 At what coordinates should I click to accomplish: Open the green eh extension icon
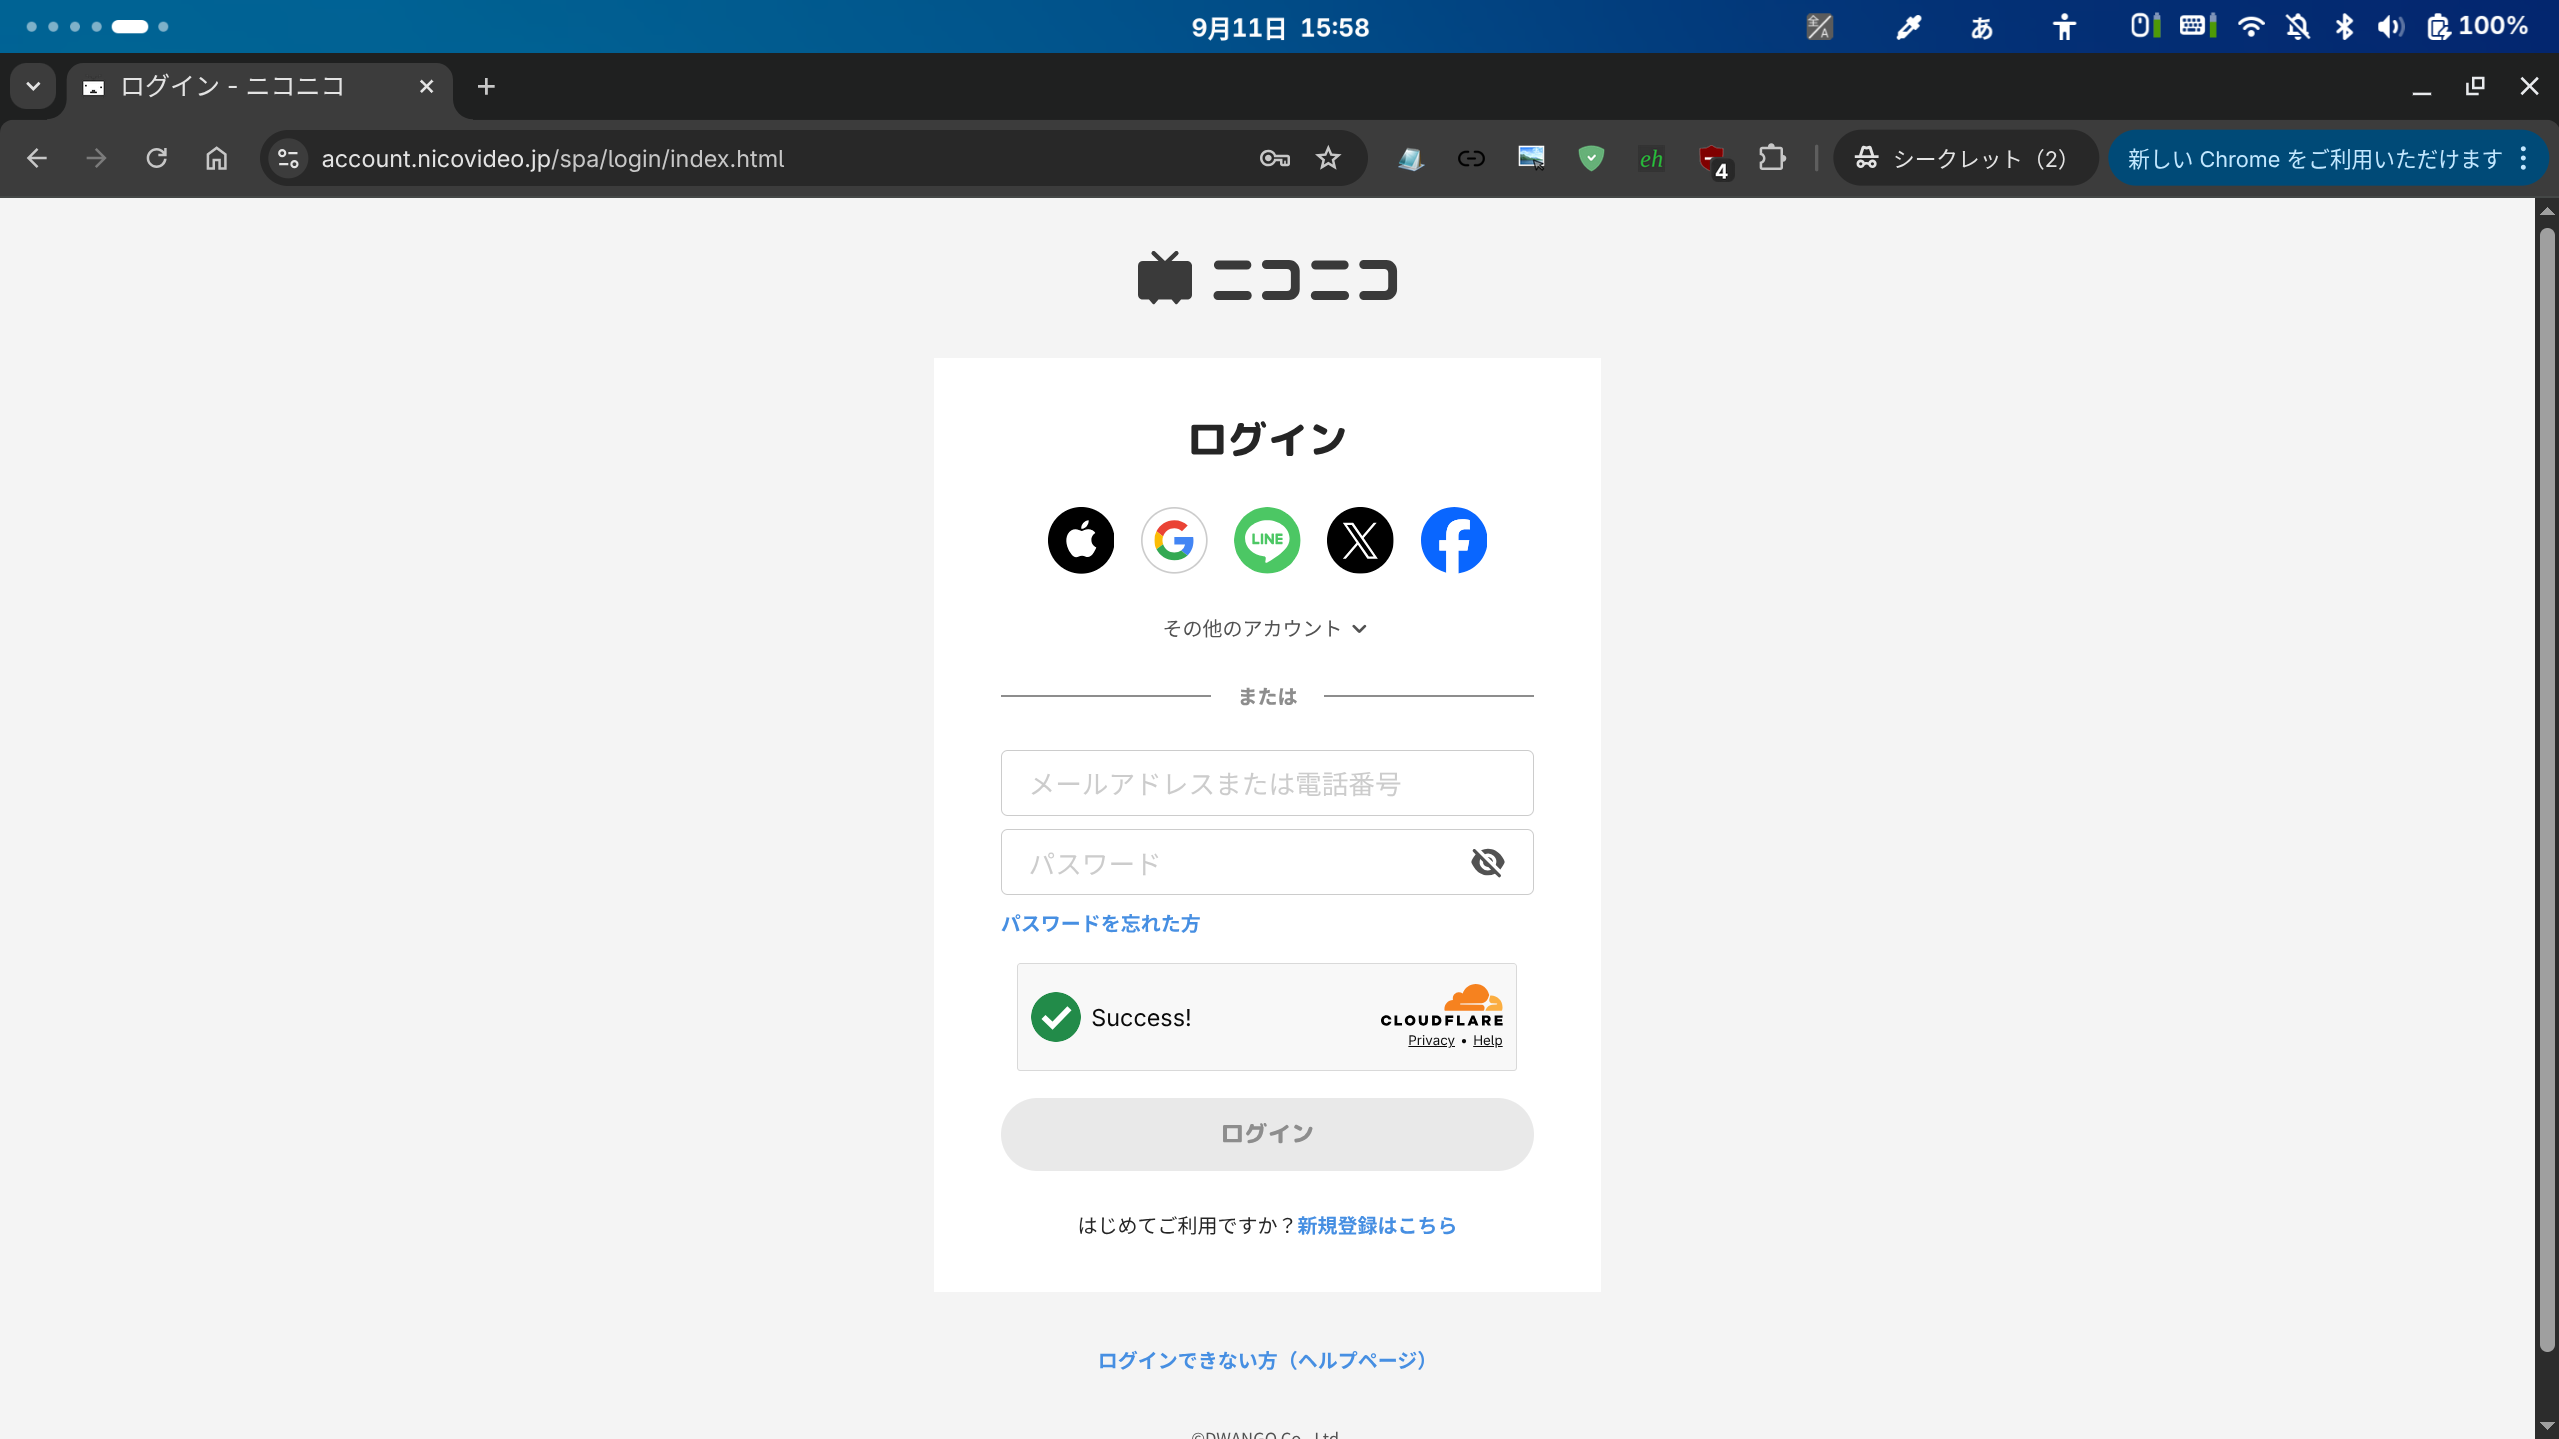(1651, 158)
